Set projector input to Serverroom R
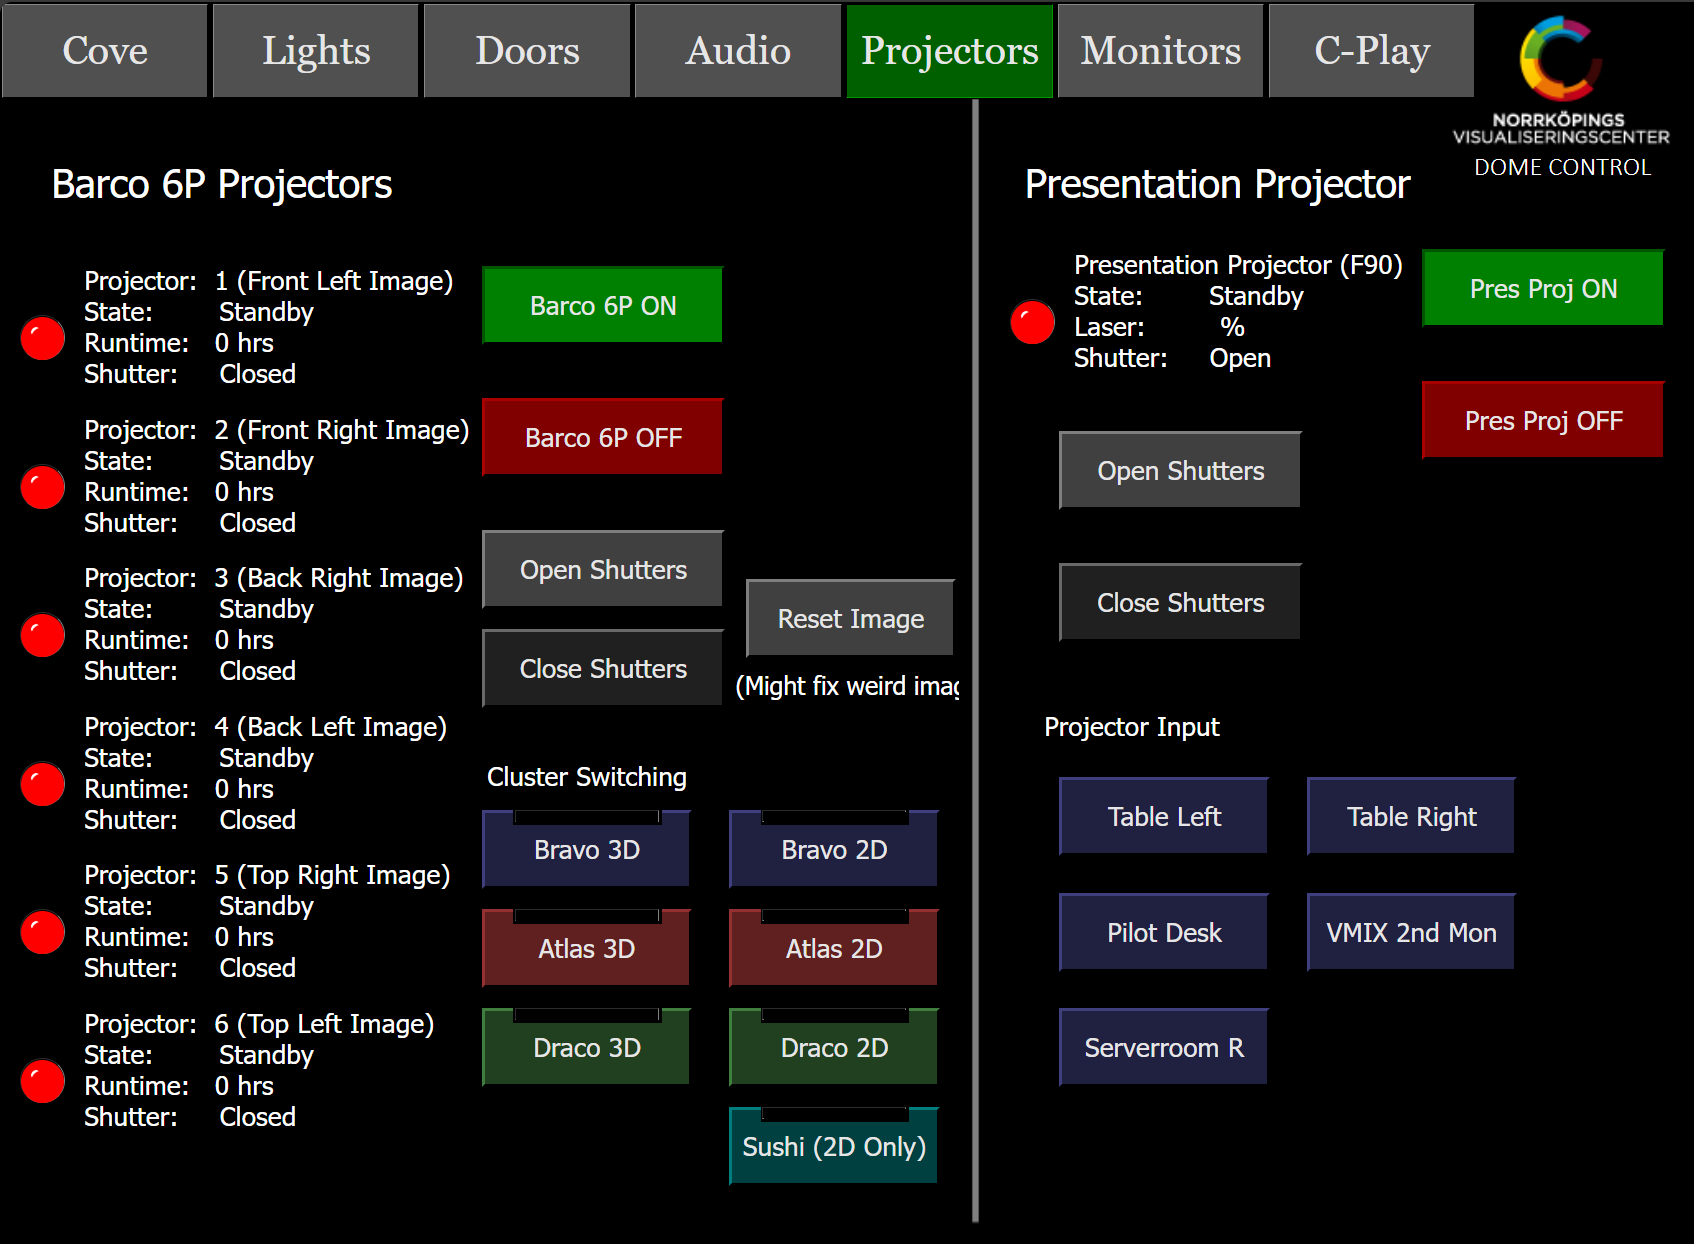 pyautogui.click(x=1164, y=1047)
